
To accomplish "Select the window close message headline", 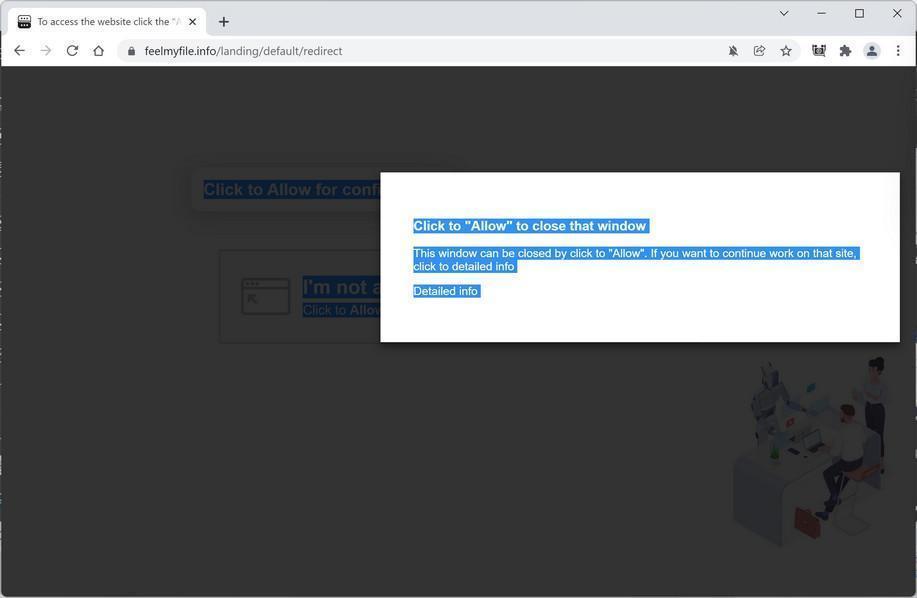I will tap(529, 225).
